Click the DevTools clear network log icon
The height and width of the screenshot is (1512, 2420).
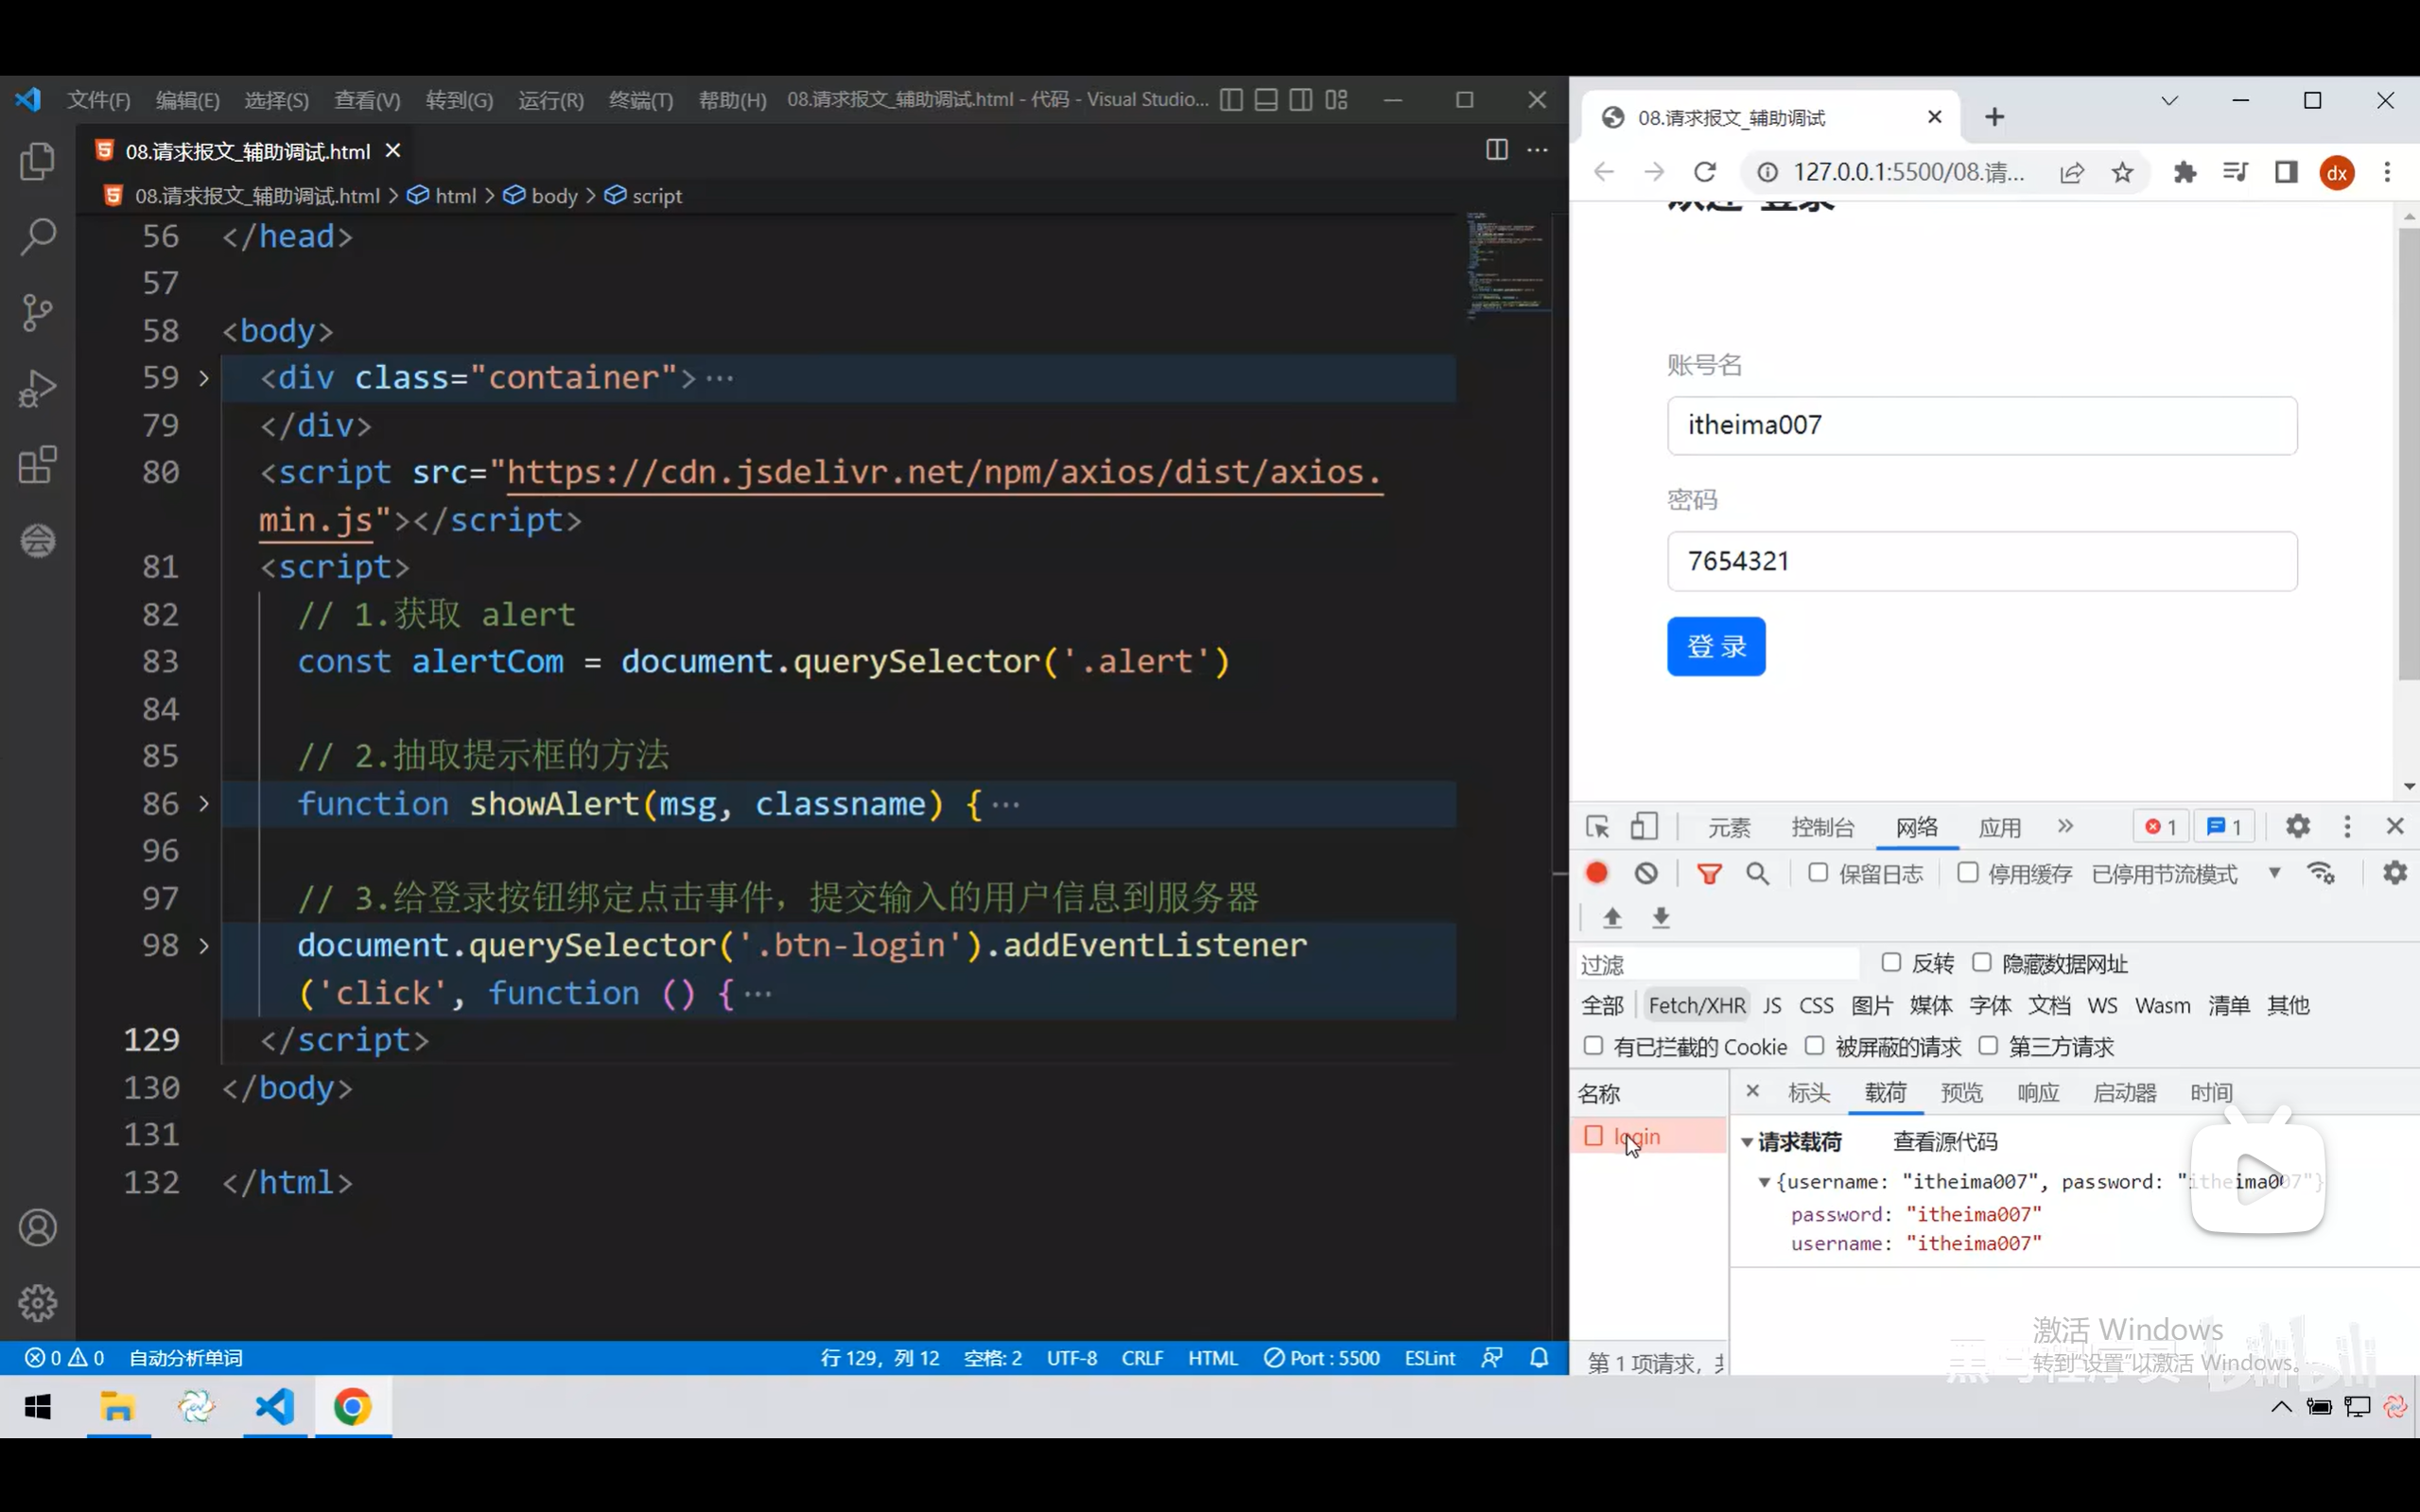(x=1646, y=873)
